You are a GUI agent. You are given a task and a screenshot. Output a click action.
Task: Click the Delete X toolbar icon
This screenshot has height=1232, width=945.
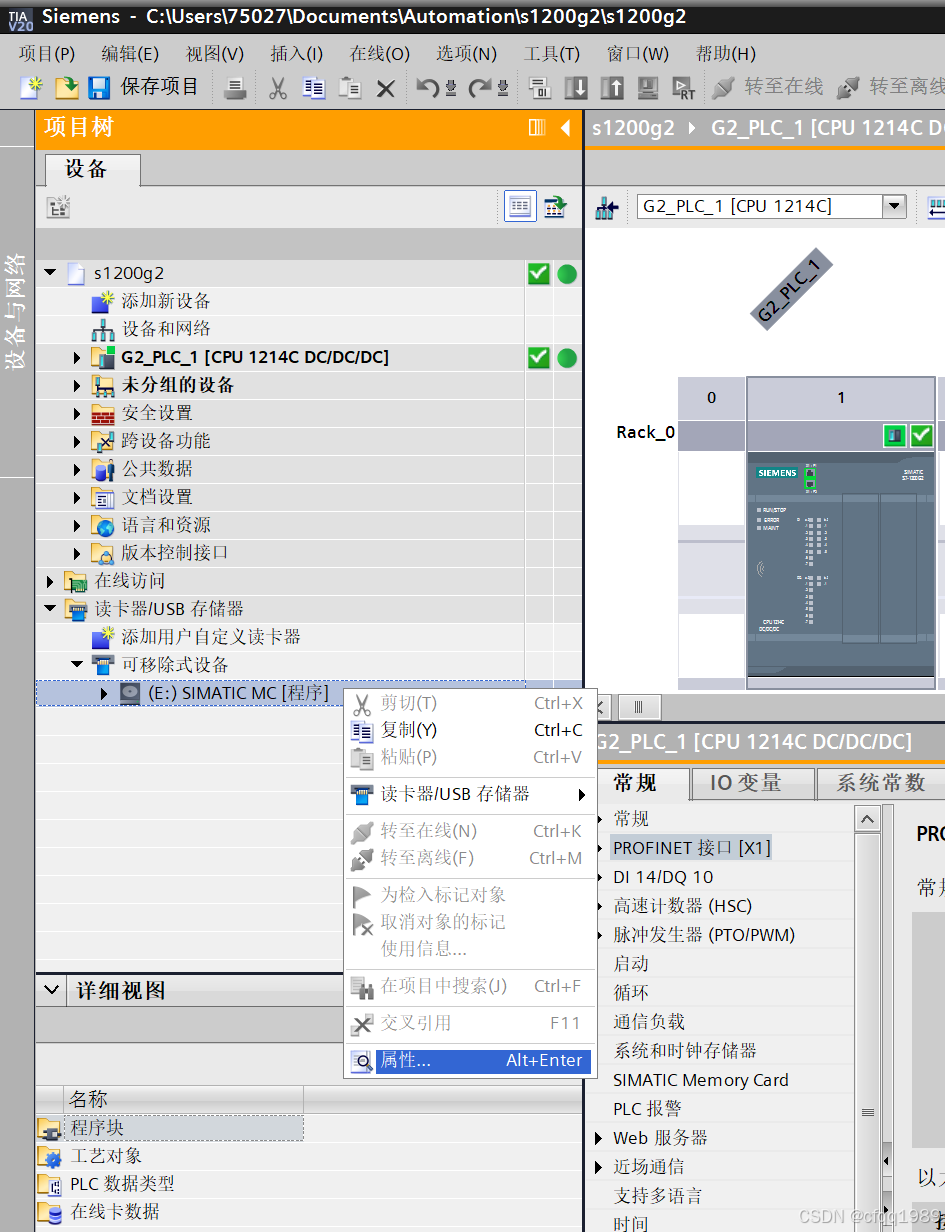(385, 89)
